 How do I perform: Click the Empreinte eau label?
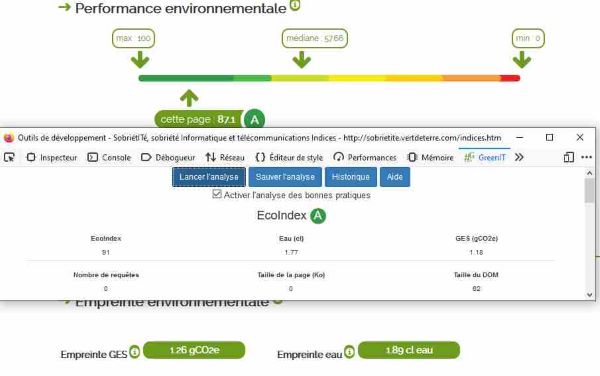coord(310,355)
